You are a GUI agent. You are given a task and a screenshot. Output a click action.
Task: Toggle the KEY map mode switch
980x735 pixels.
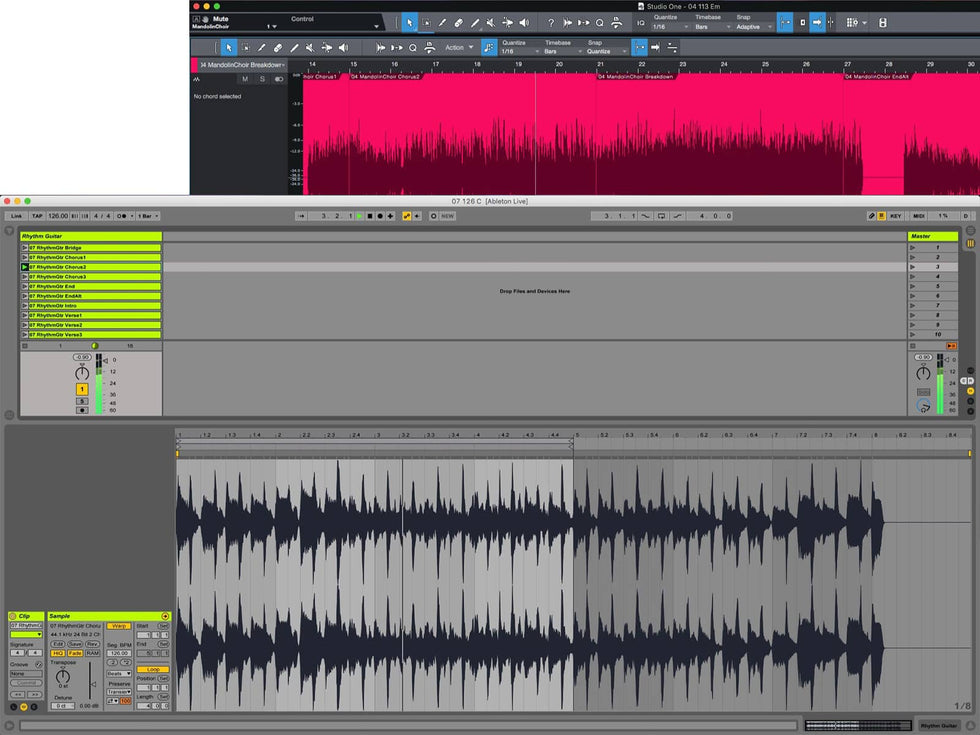click(895, 216)
